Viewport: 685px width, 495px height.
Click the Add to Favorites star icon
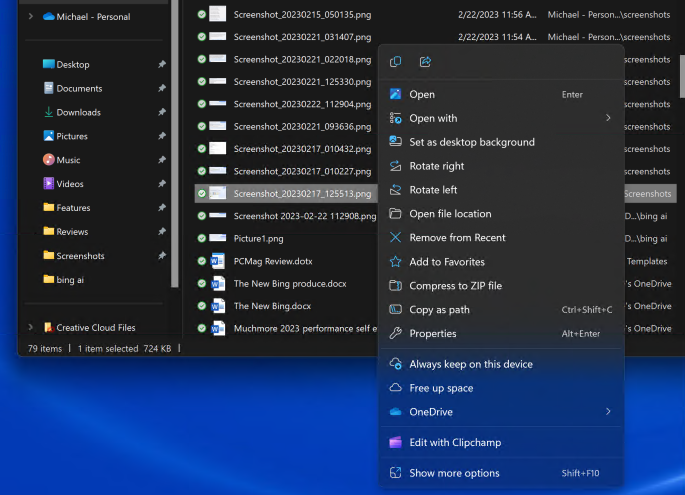(x=396, y=262)
